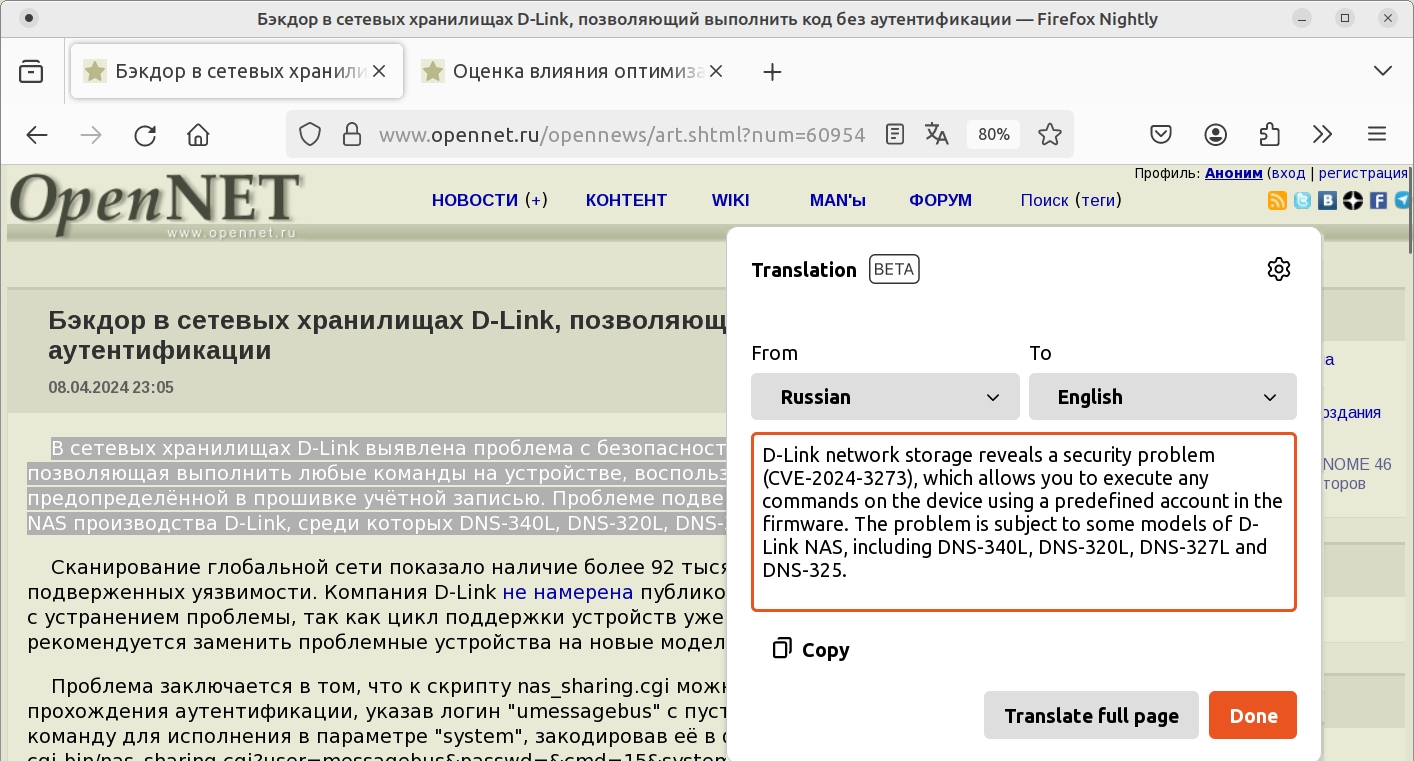Open Firefox hamburger application menu
Image resolution: width=1414 pixels, height=761 pixels.
pyautogui.click(x=1377, y=134)
